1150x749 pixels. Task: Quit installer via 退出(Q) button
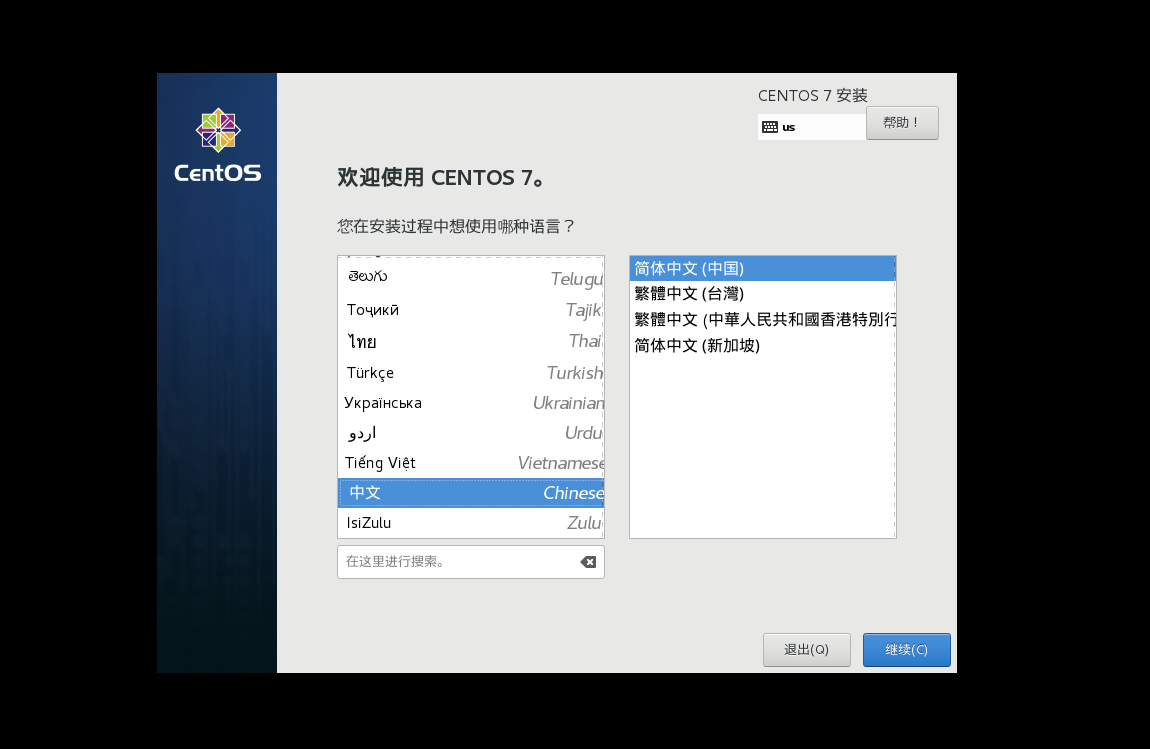(807, 650)
